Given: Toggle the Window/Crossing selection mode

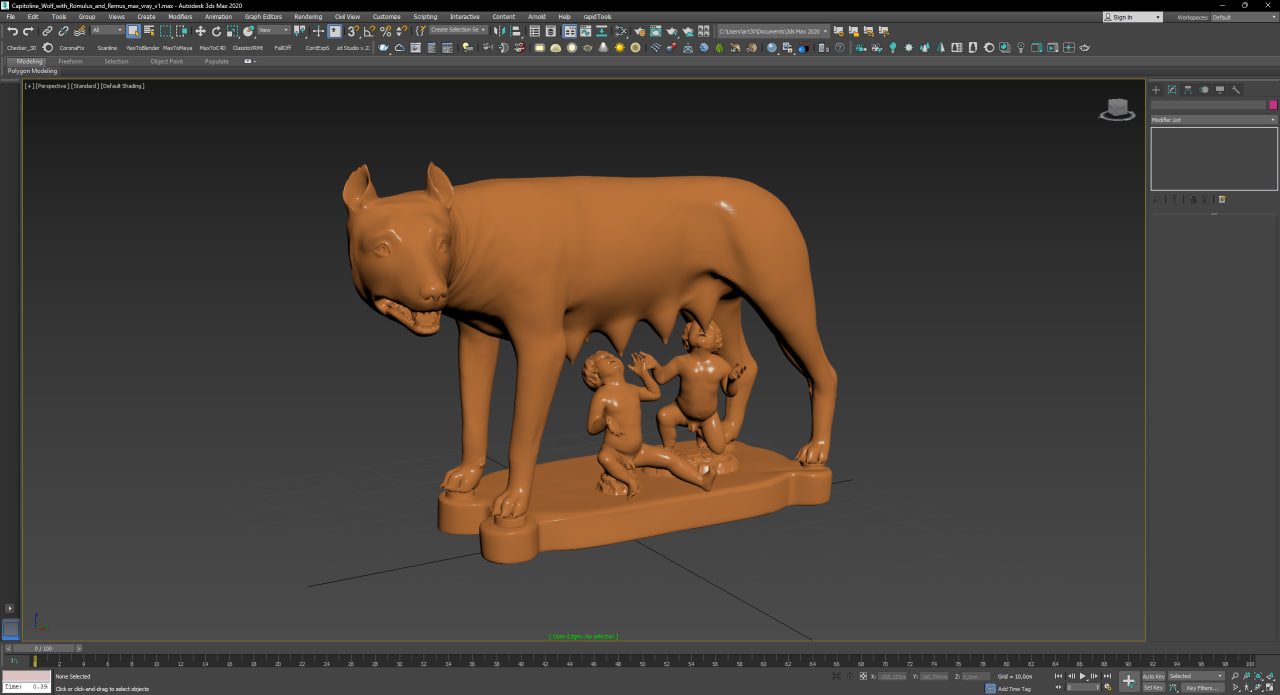Looking at the screenshot, I should (x=181, y=31).
